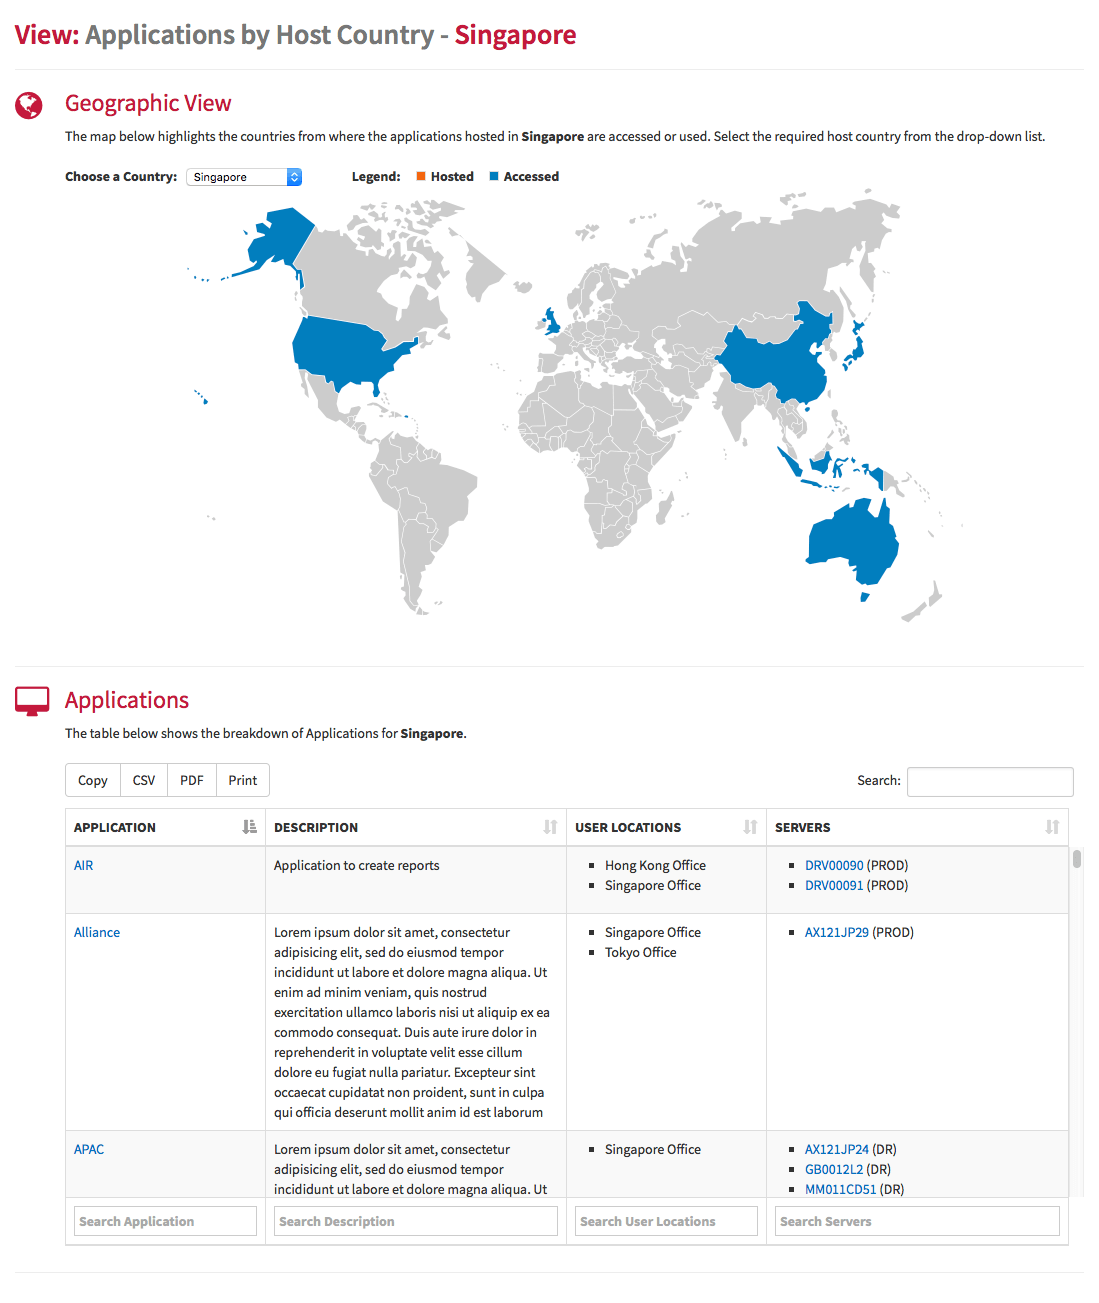Copy table data with Copy button
This screenshot has width=1099, height=1303.
click(x=93, y=780)
